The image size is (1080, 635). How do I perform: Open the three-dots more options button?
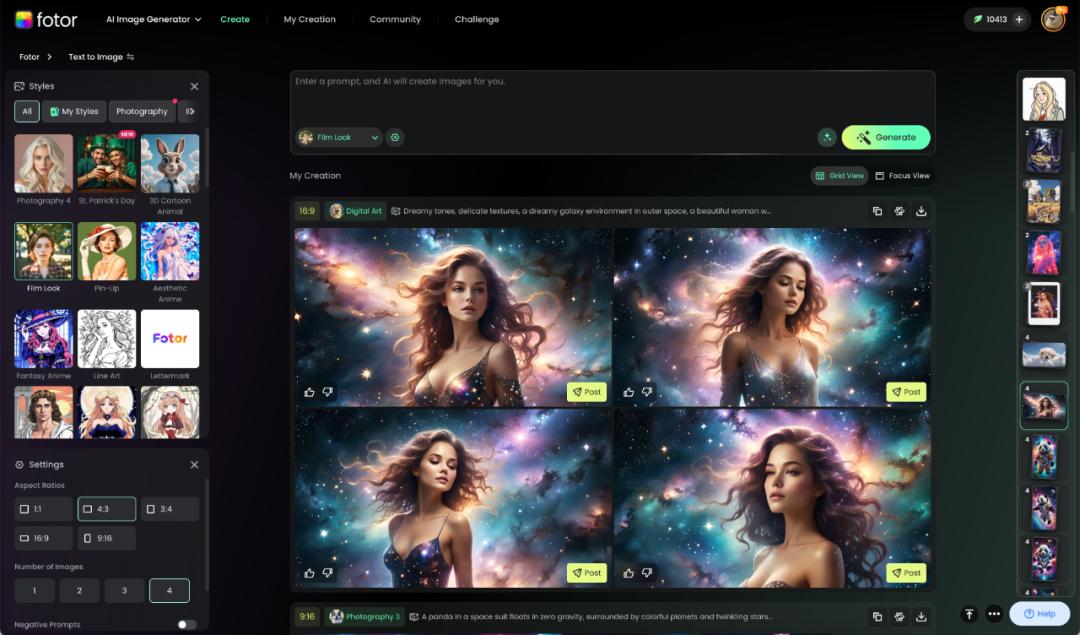993,614
